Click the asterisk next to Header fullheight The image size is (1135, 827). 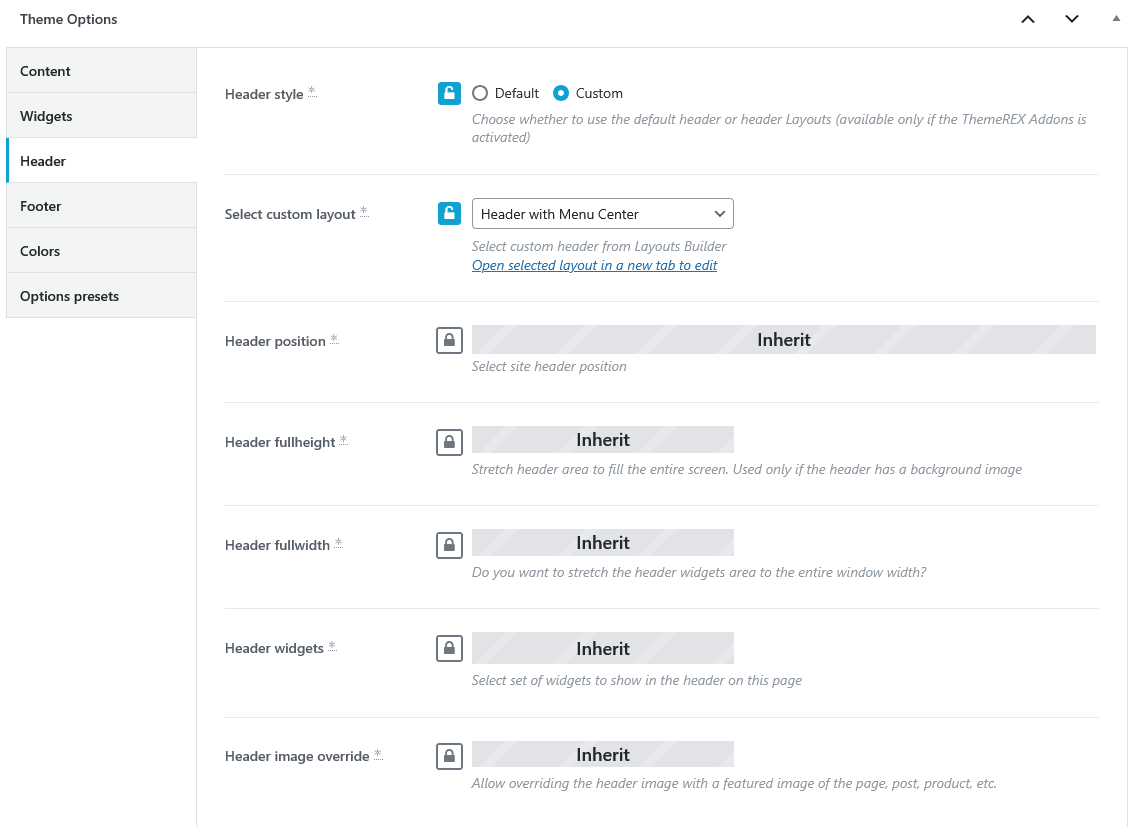coord(344,440)
